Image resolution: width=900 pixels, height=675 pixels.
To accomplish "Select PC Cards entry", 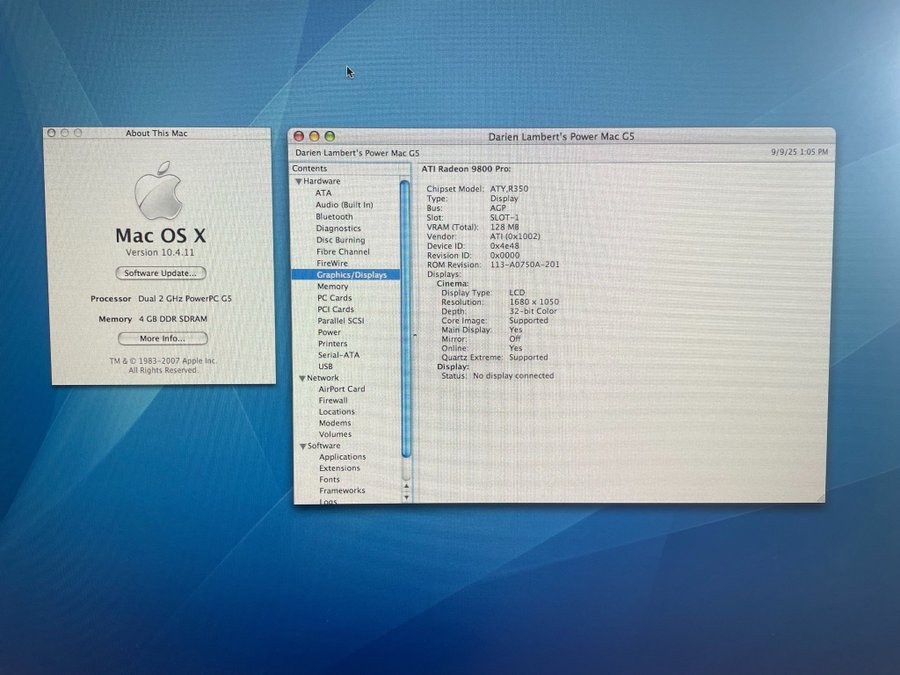I will click(x=334, y=298).
